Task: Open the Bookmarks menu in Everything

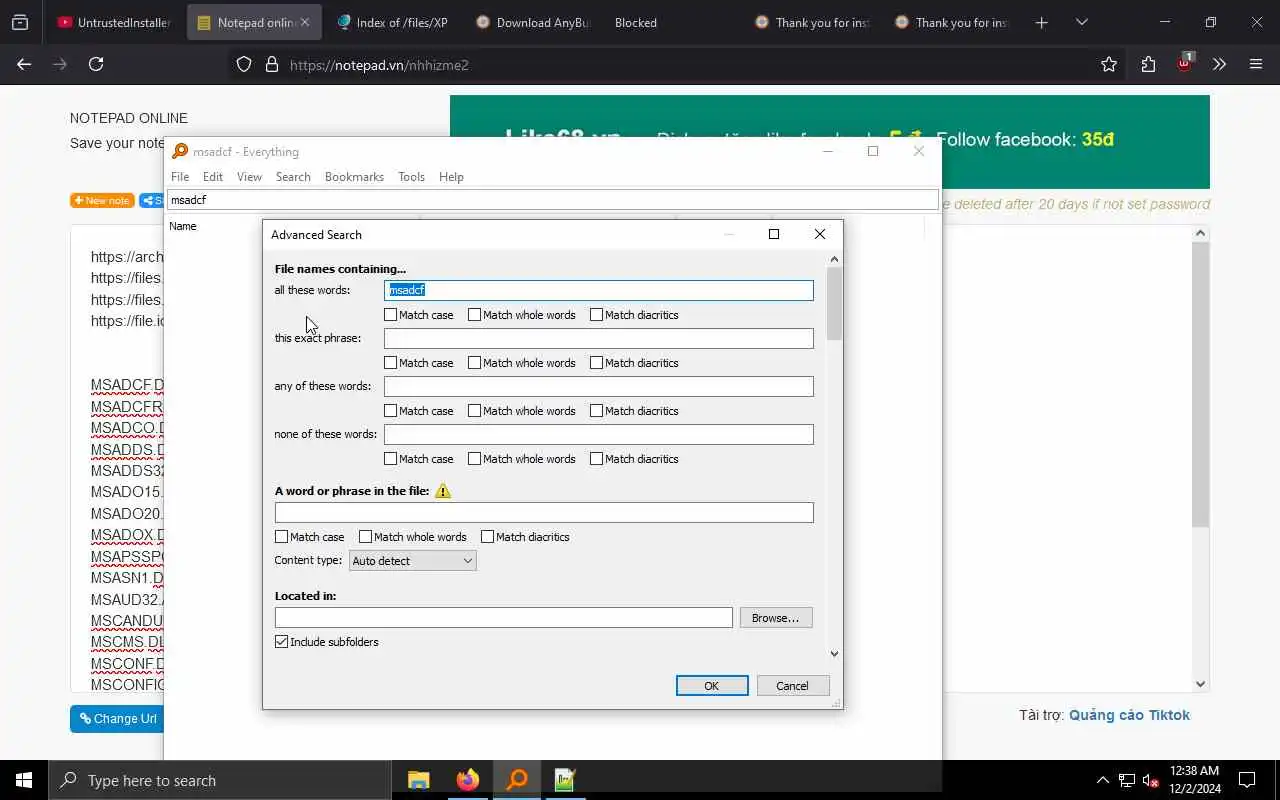Action: click(354, 177)
